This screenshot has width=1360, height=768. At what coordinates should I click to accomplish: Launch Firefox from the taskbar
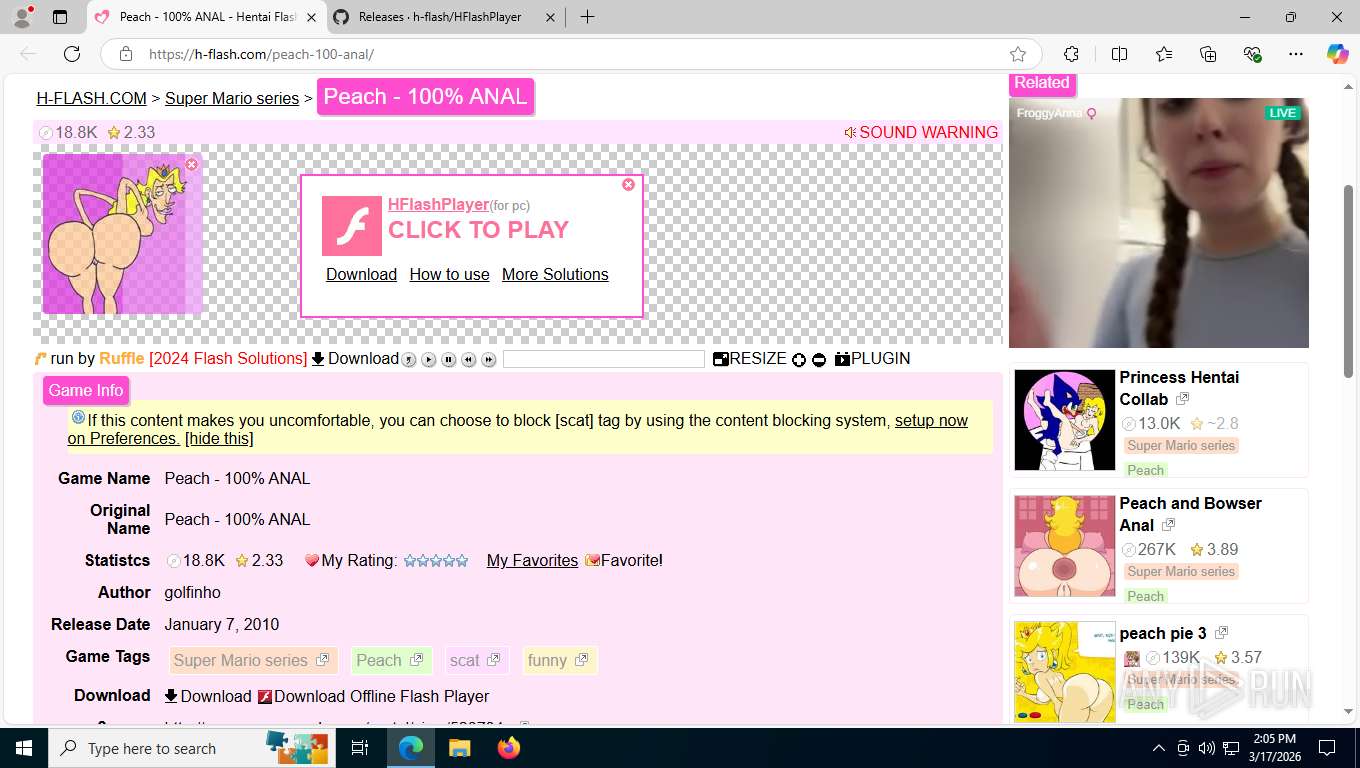click(509, 748)
